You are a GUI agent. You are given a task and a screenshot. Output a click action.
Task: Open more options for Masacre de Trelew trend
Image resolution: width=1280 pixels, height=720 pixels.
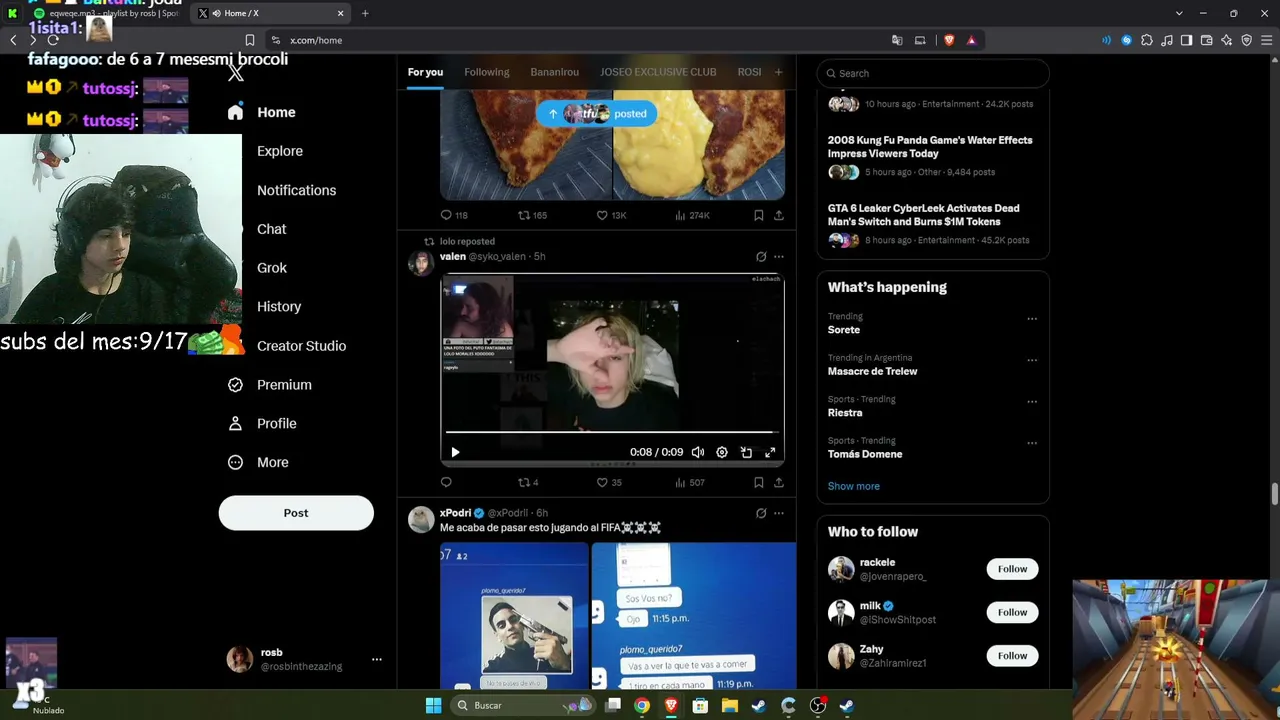tap(1032, 360)
